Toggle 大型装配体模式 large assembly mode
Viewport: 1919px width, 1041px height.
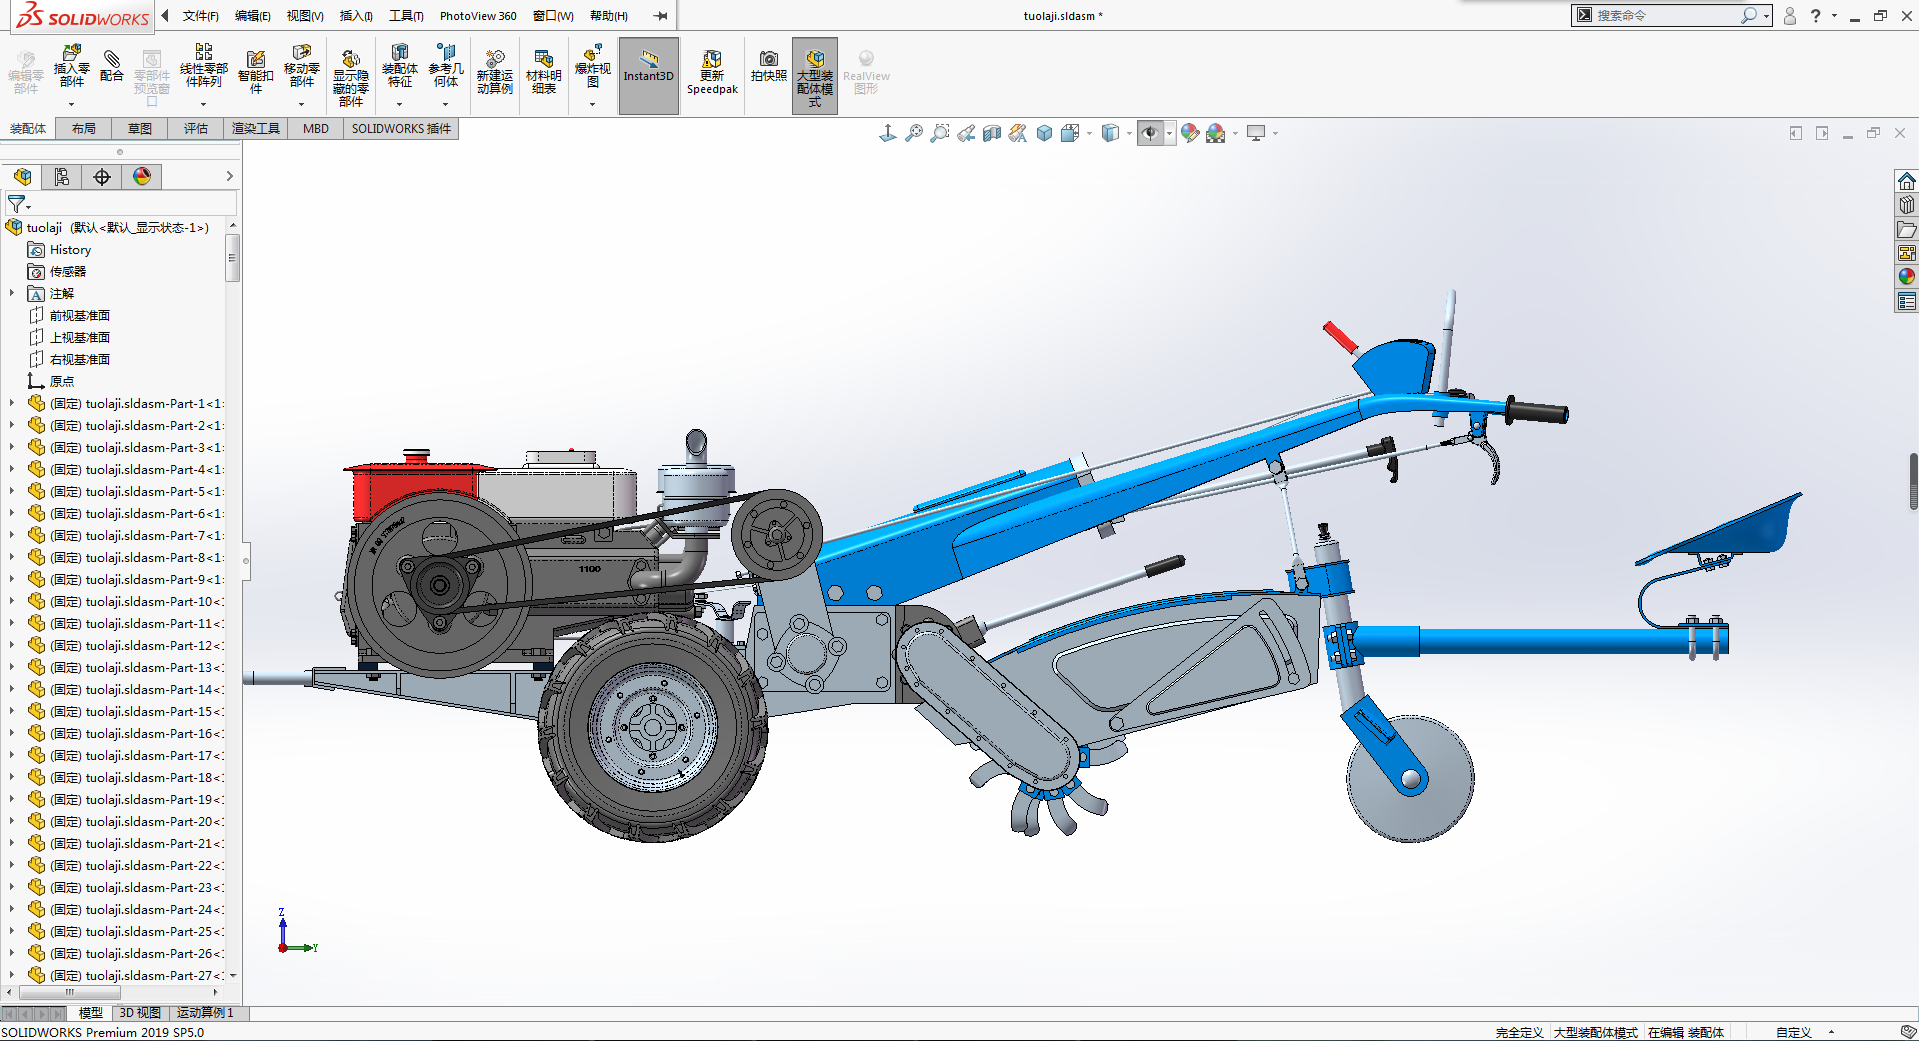[814, 75]
